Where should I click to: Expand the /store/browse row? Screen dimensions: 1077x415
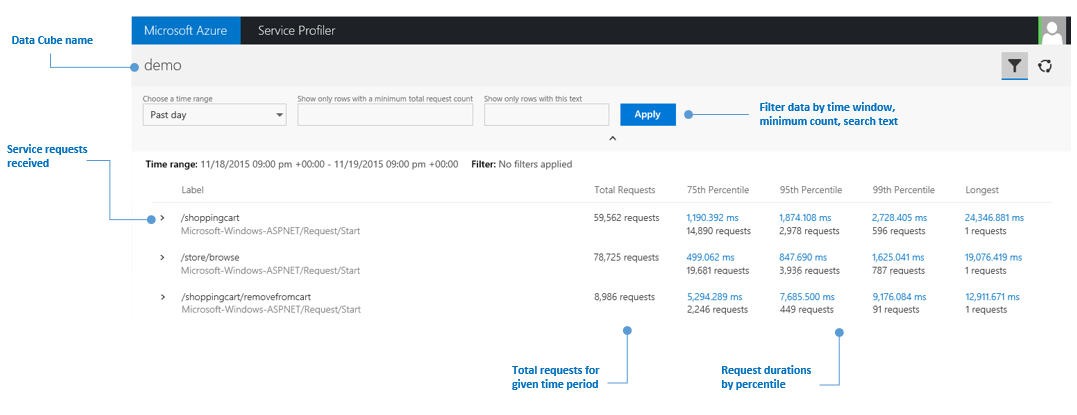click(163, 258)
